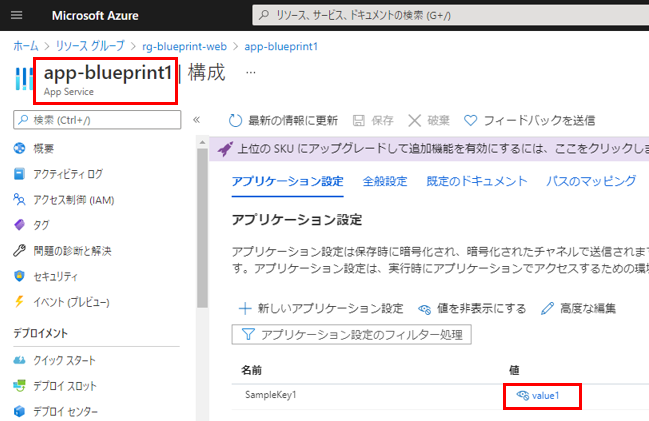
Task: Click the circular refresh arrow icon
Action: 235,120
